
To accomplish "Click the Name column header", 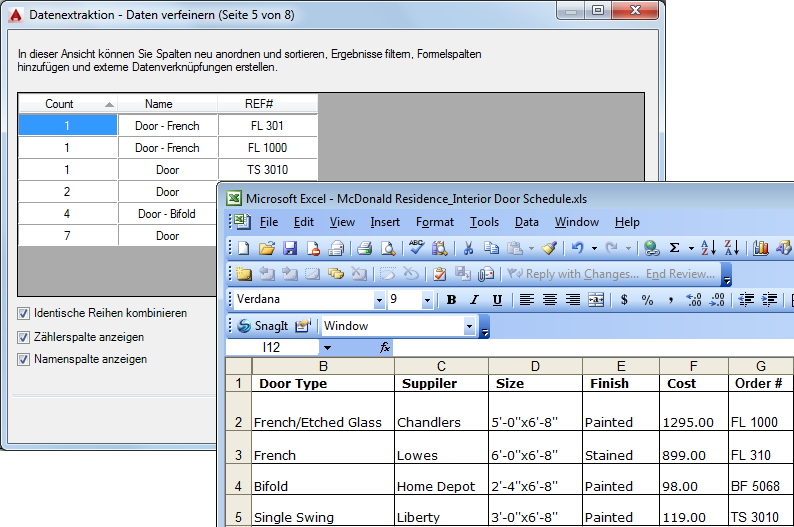I will (x=168, y=104).
